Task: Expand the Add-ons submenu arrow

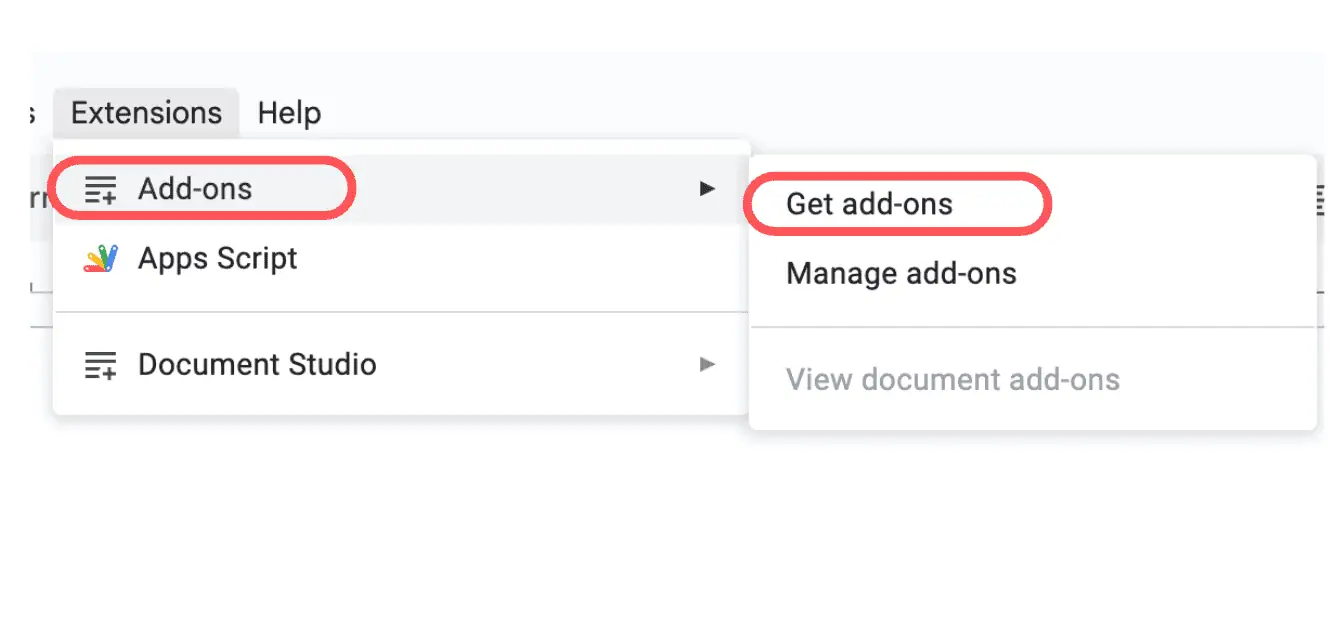Action: click(x=707, y=188)
